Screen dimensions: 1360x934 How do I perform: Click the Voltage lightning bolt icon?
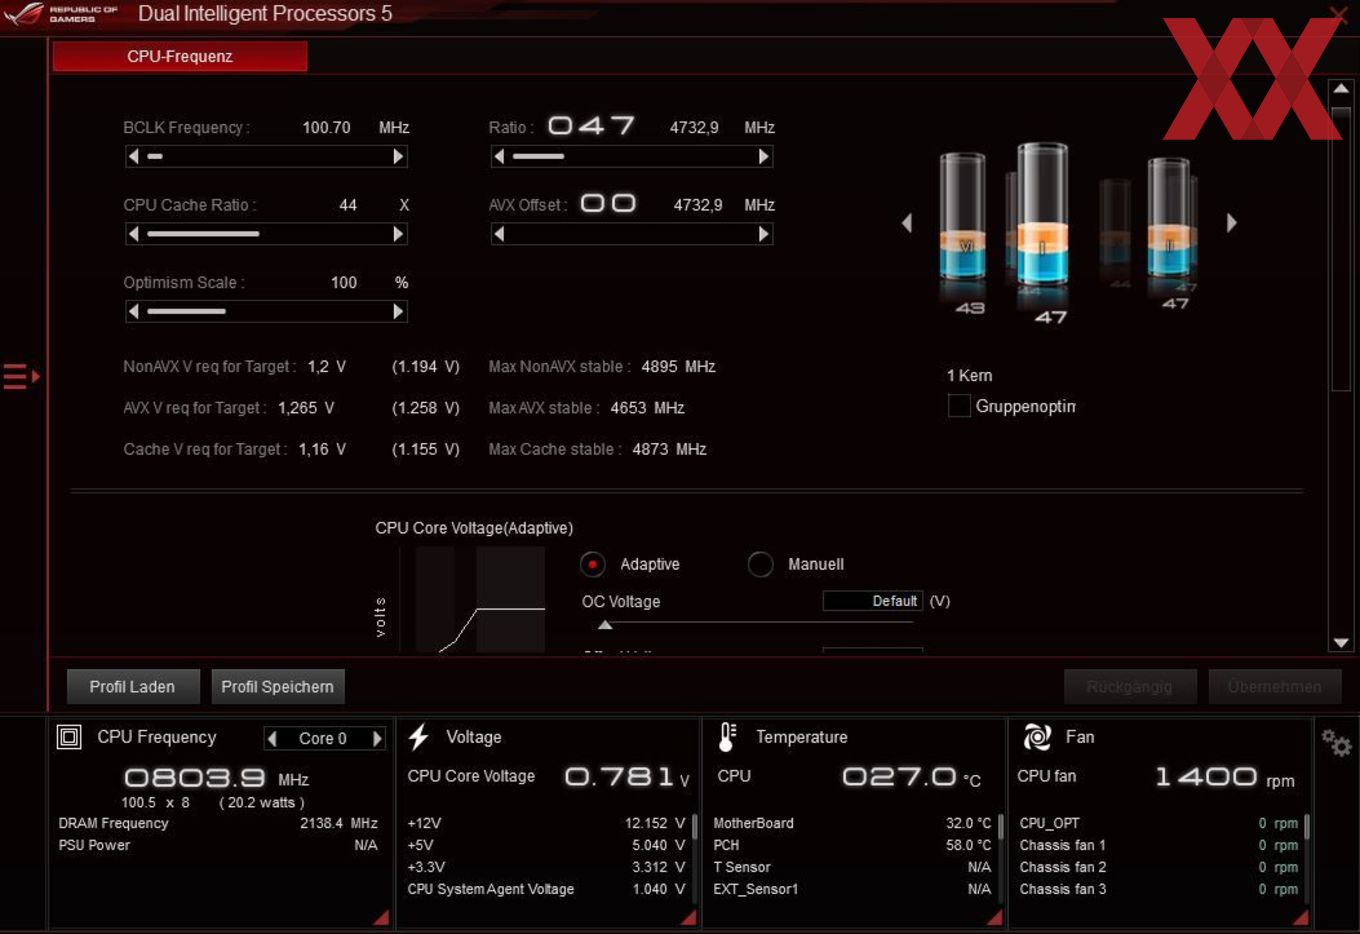[419, 737]
